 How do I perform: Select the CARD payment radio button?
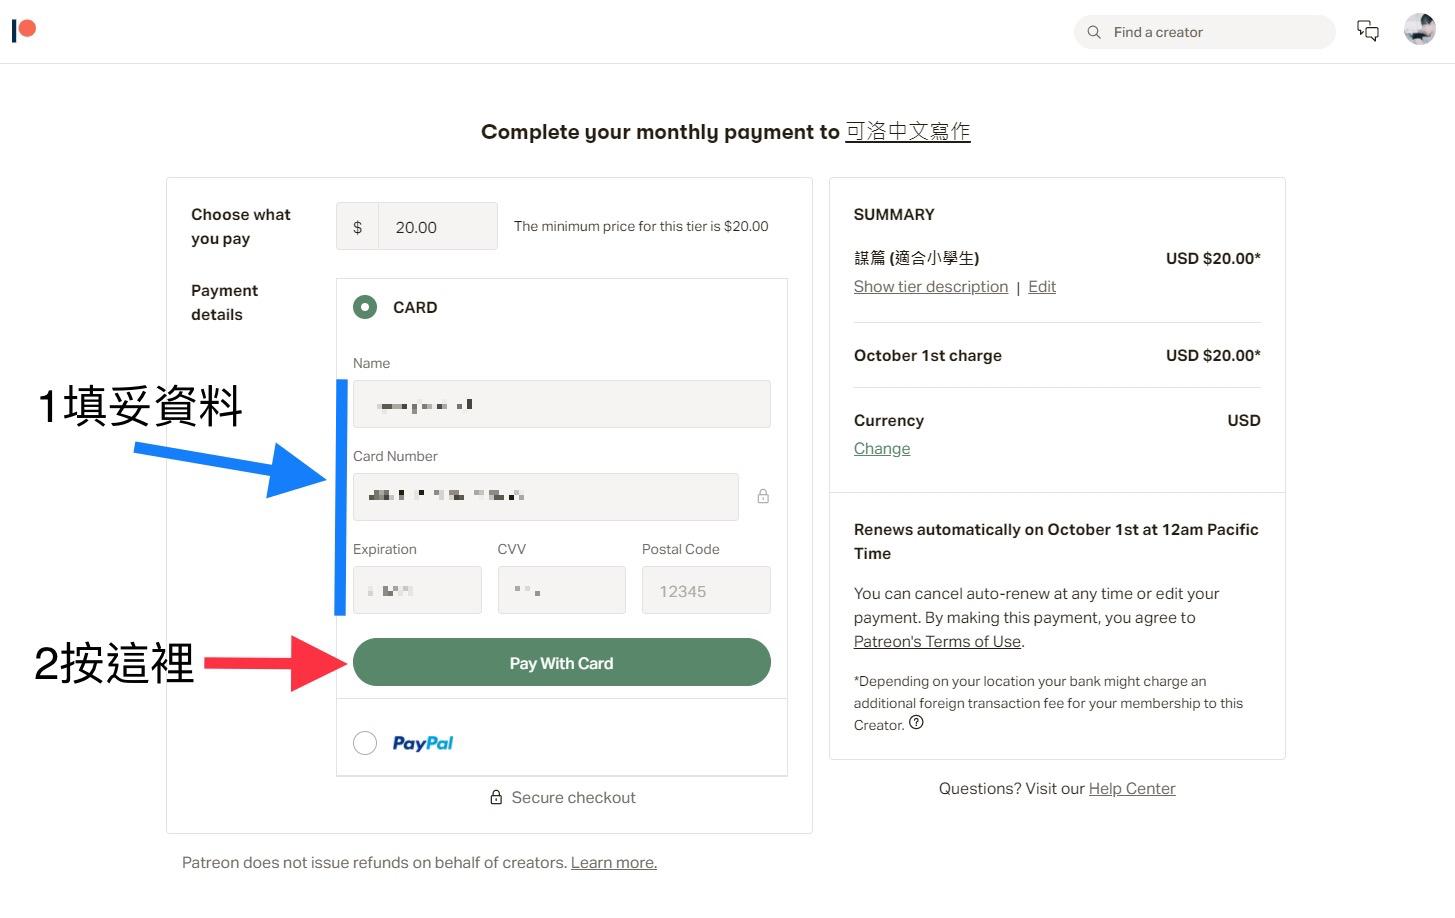point(365,307)
